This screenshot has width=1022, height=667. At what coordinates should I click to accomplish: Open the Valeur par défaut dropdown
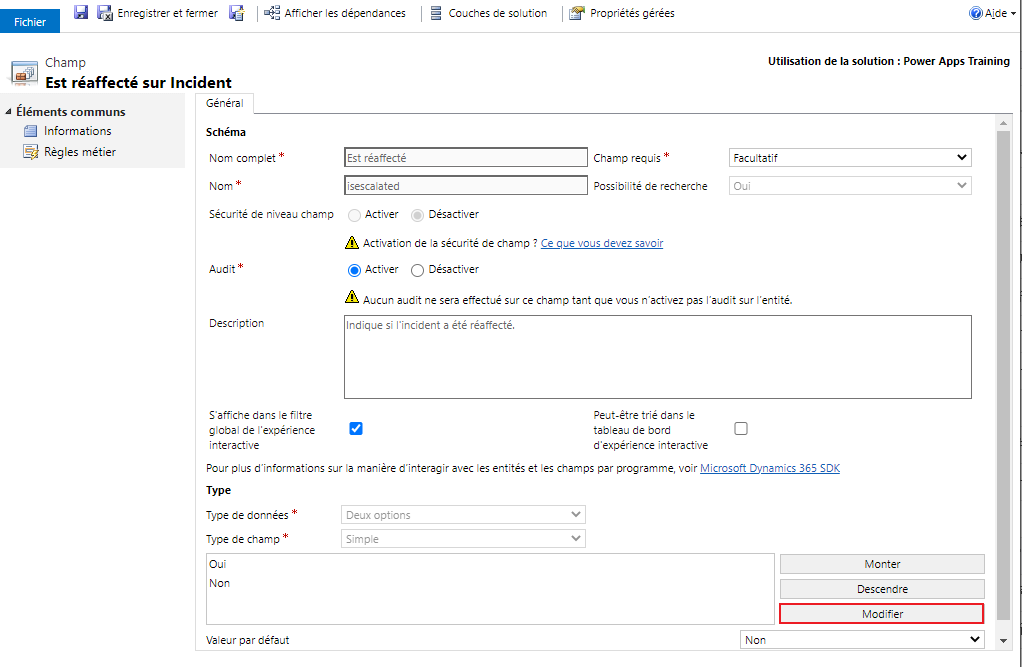point(862,640)
